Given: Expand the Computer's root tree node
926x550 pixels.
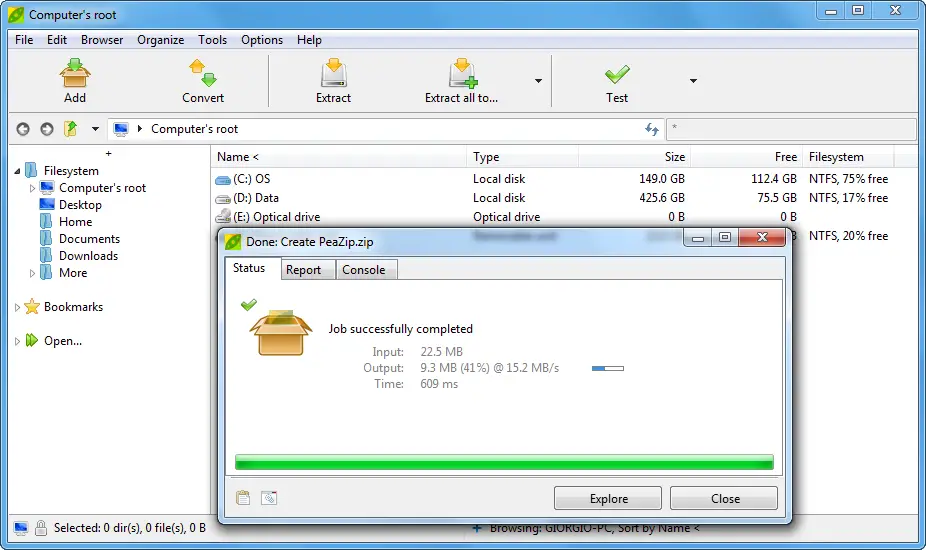Looking at the screenshot, I should pyautogui.click(x=32, y=188).
